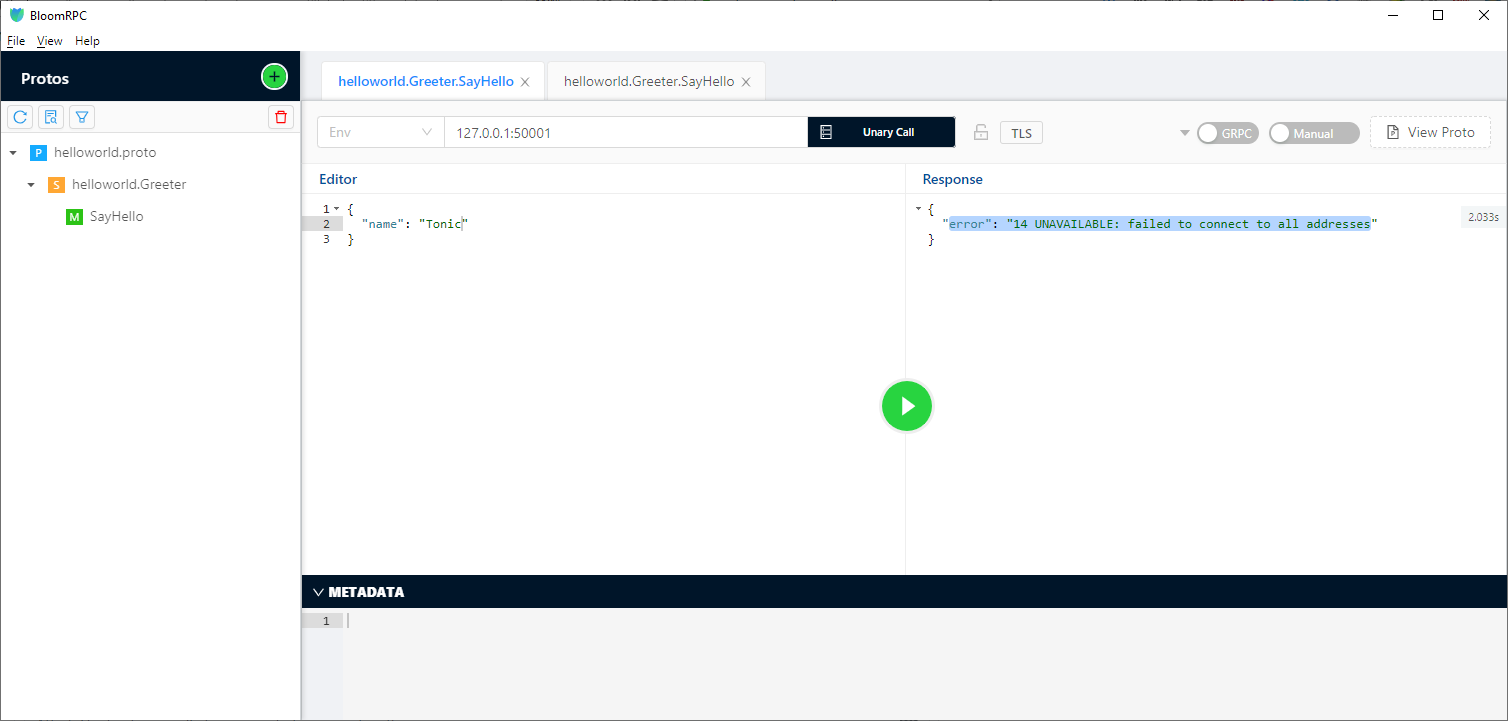This screenshot has height=721, width=1508.
Task: Click the BloomRPC logo in the title bar
Action: (16, 15)
